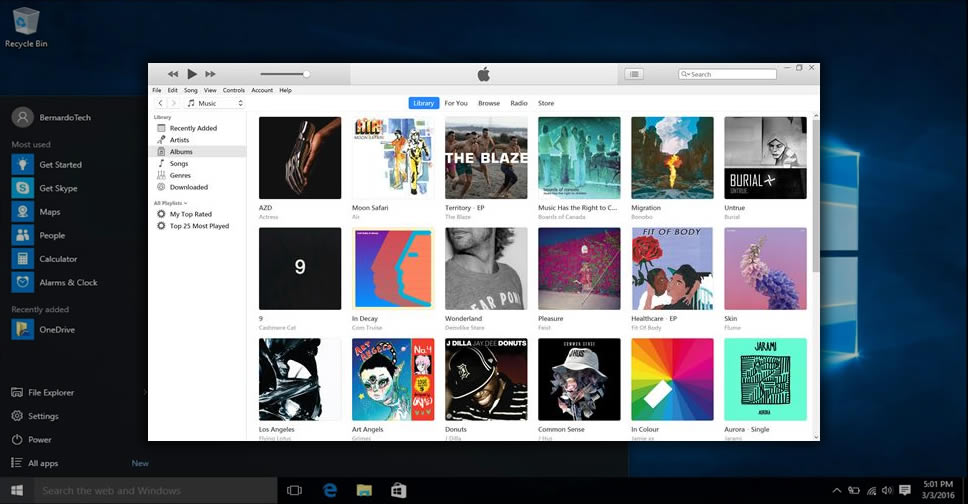Open Recently Added in the library sidebar

(192, 128)
